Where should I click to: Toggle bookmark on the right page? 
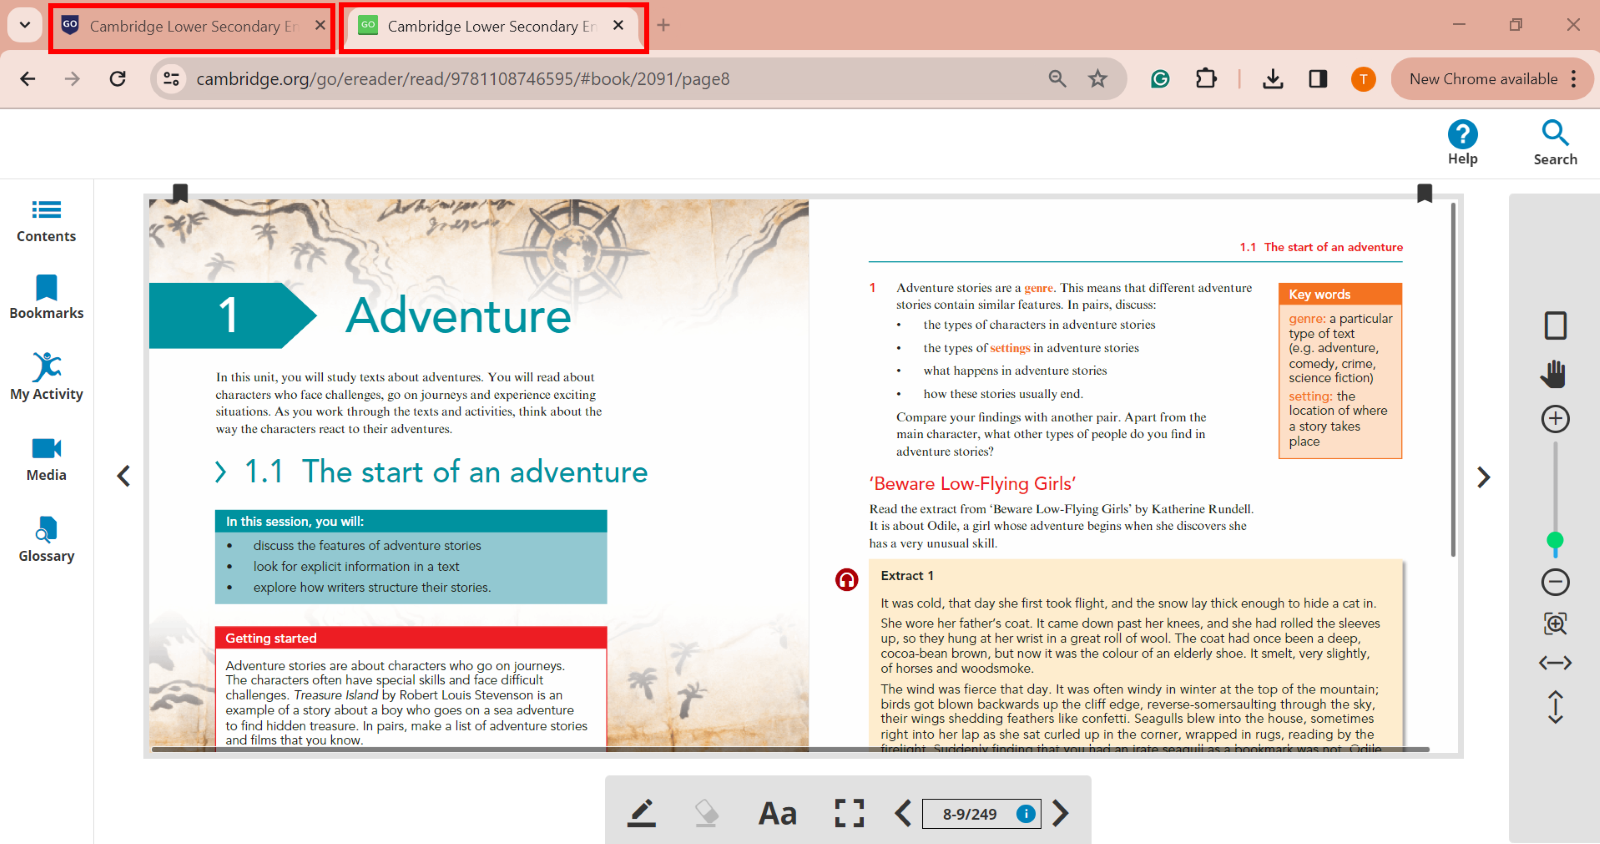[x=1425, y=193]
